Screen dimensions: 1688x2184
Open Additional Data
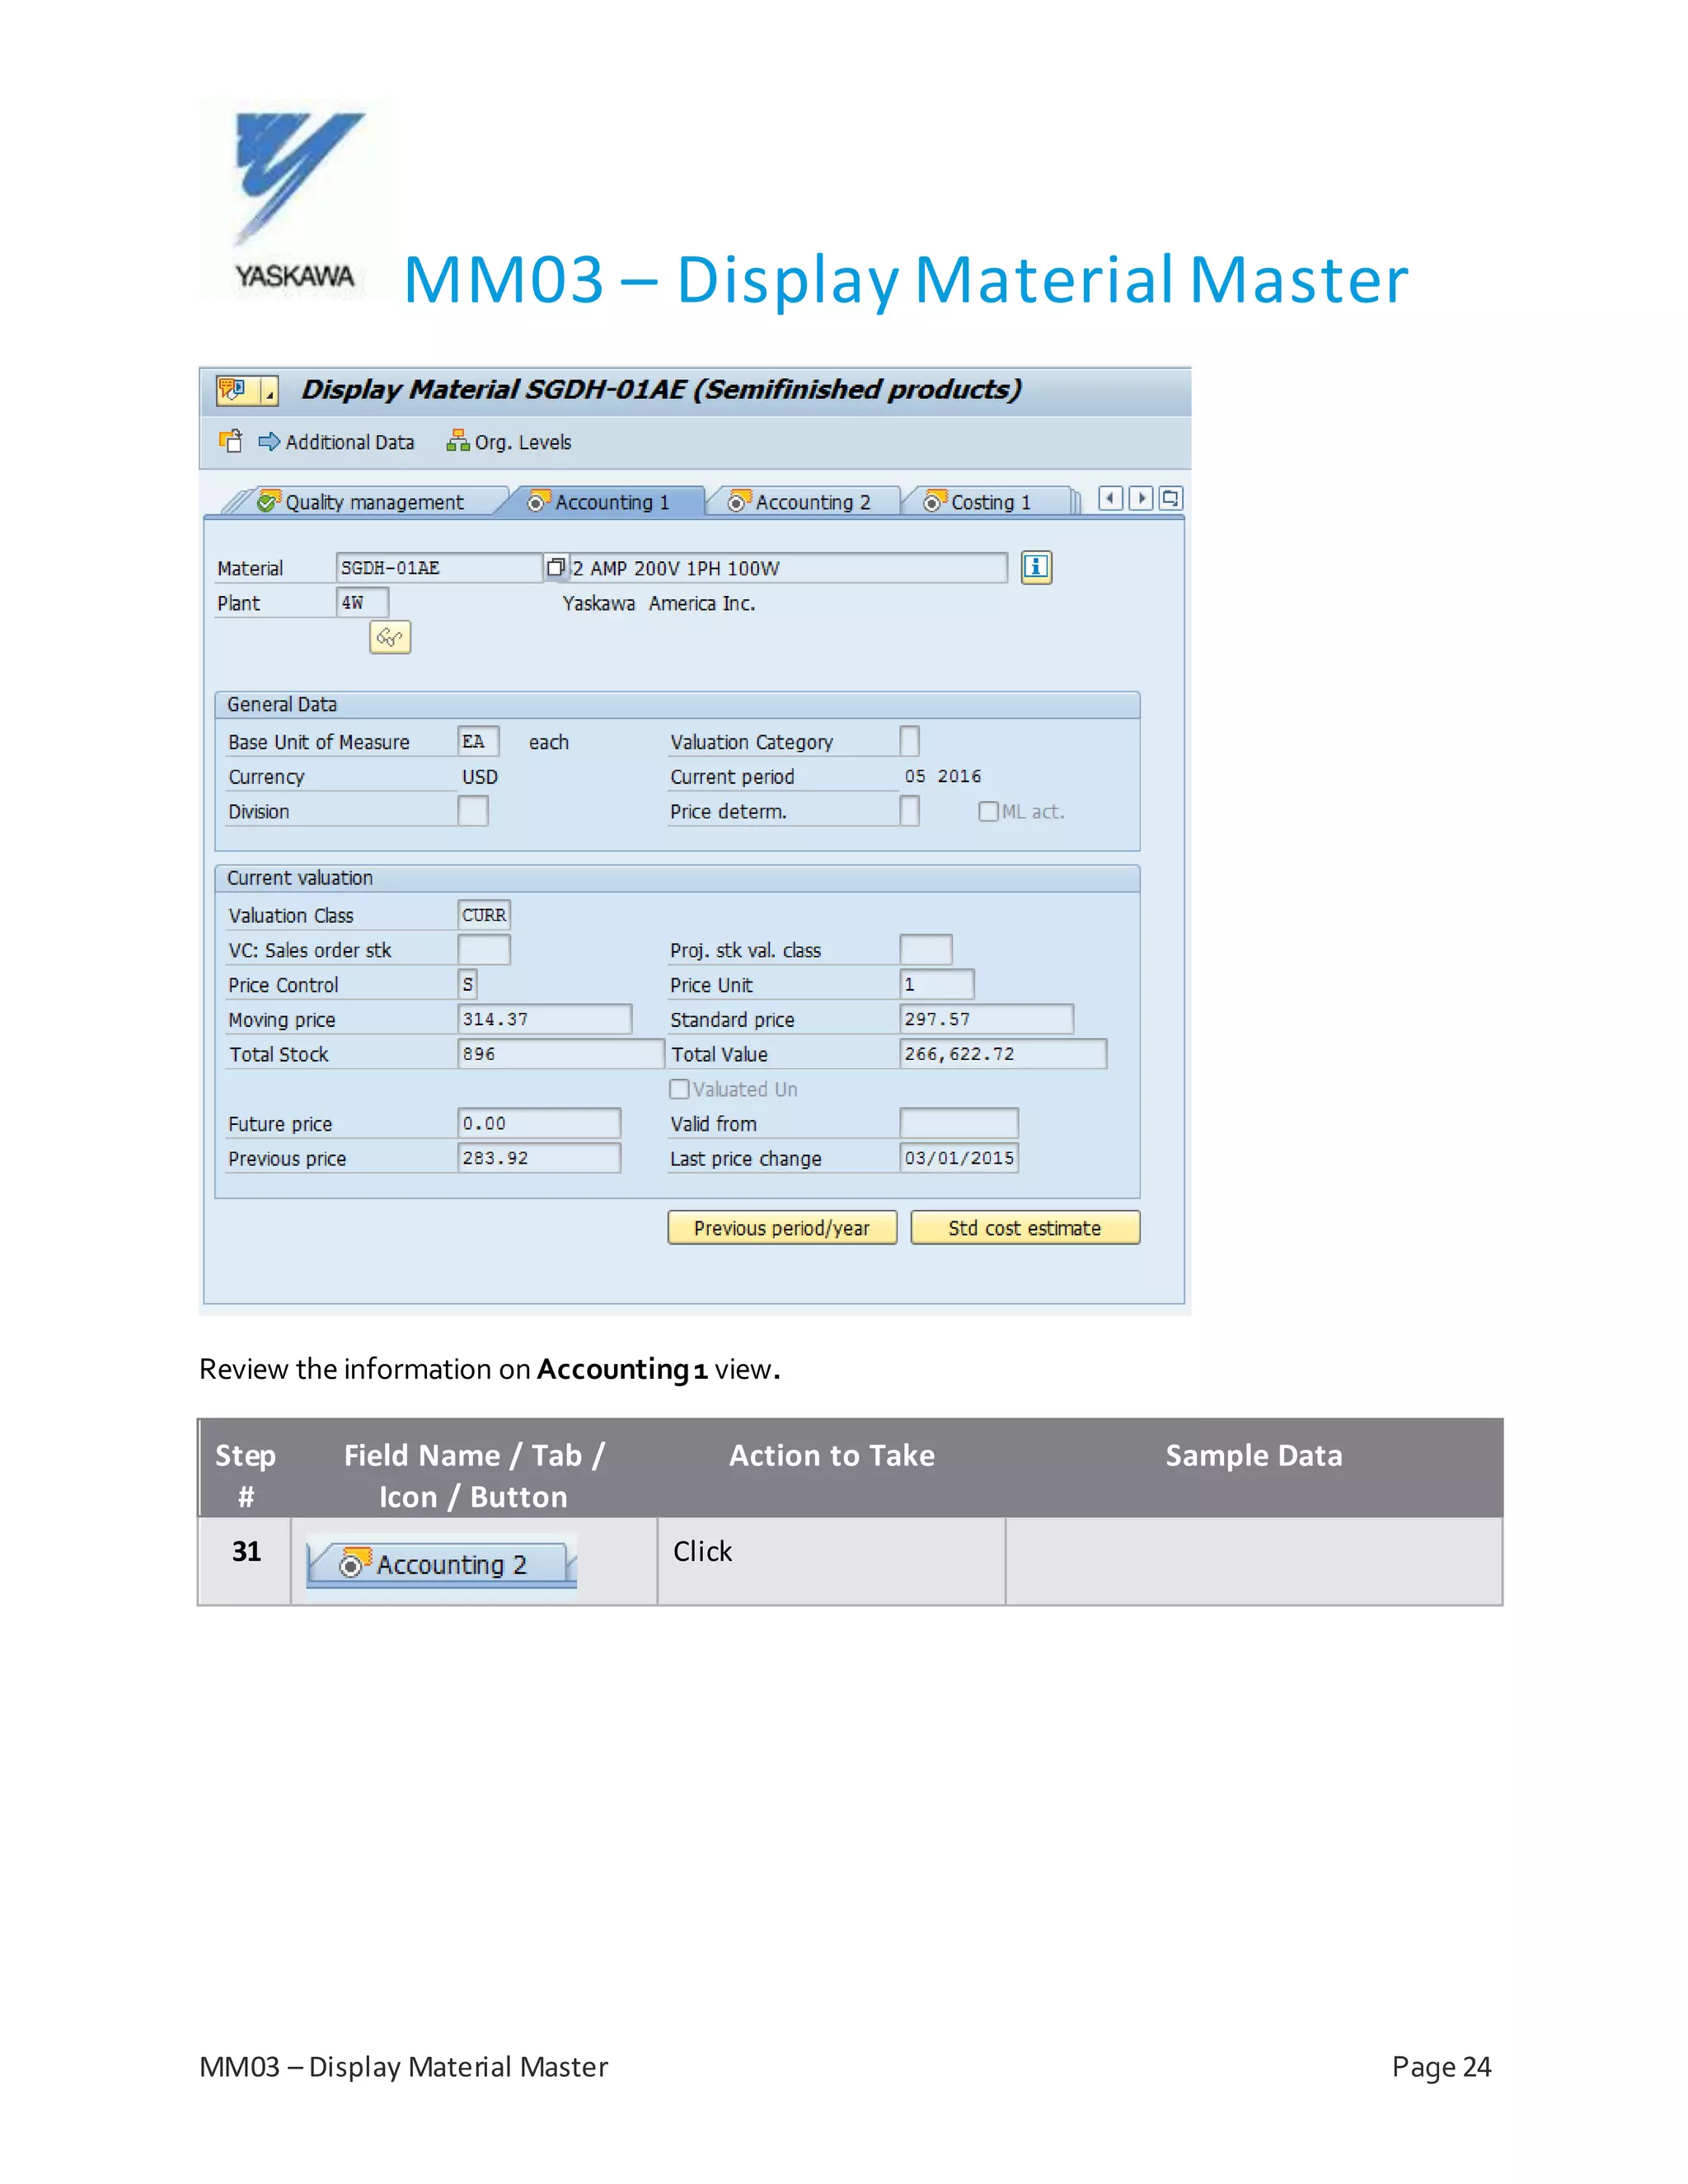(336, 442)
